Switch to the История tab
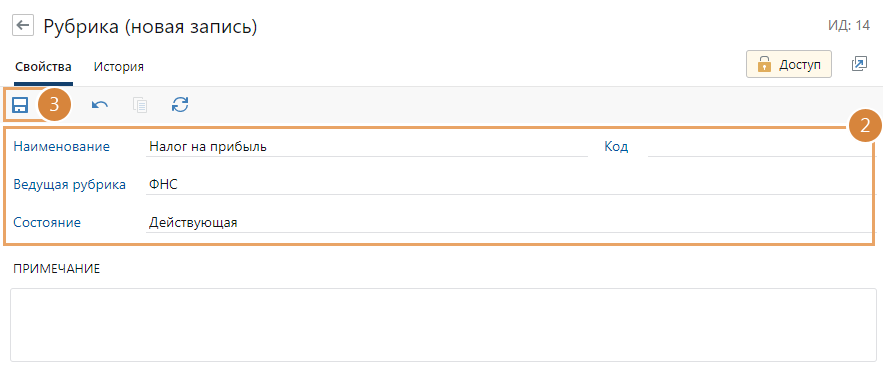Image resolution: width=883 pixels, height=367 pixels. [x=119, y=66]
